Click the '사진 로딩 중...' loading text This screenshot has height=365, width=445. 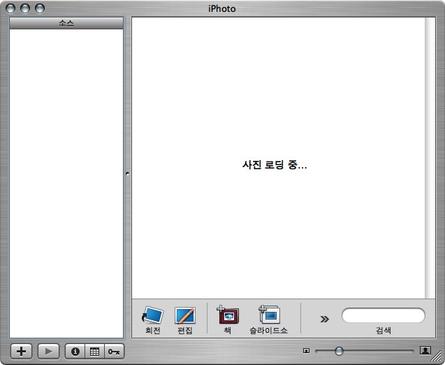(x=275, y=165)
